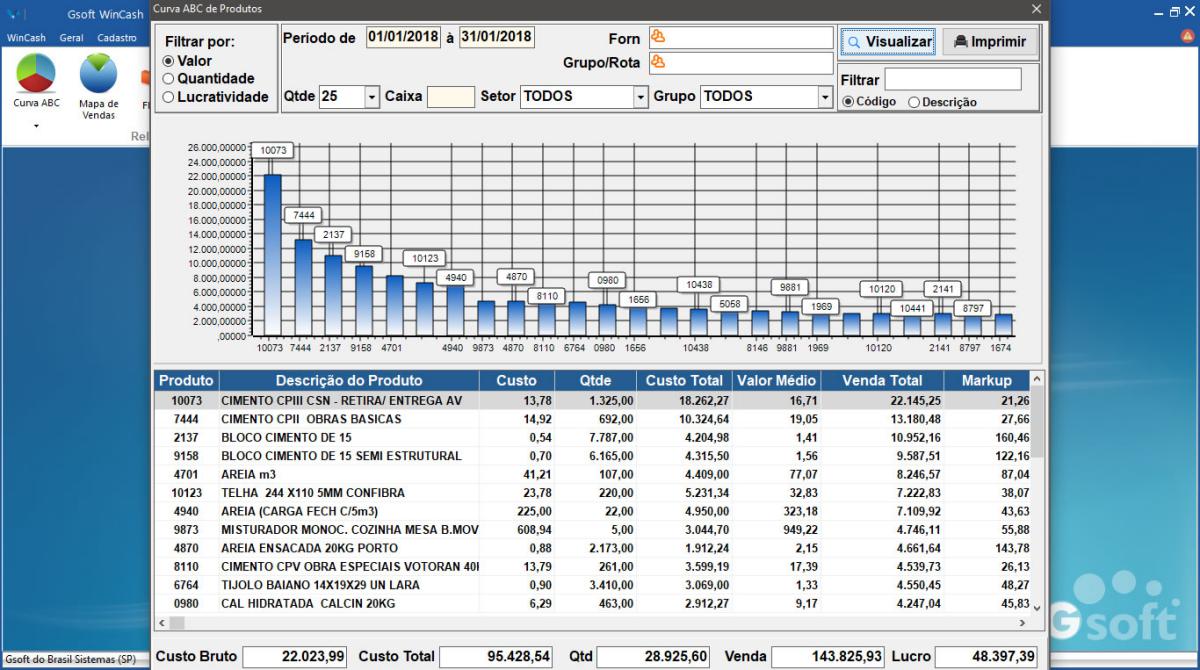Select the BLOCO CIMENTO DE 15 SEMI ESTRUTURAL row

coord(592,456)
